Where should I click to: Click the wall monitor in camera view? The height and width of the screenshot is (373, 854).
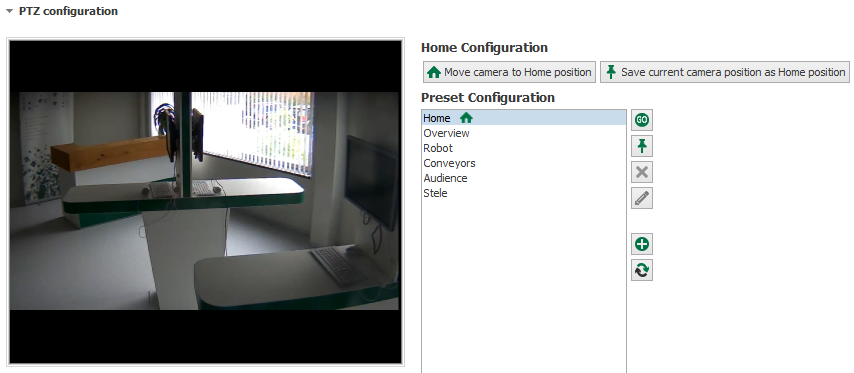tap(372, 180)
